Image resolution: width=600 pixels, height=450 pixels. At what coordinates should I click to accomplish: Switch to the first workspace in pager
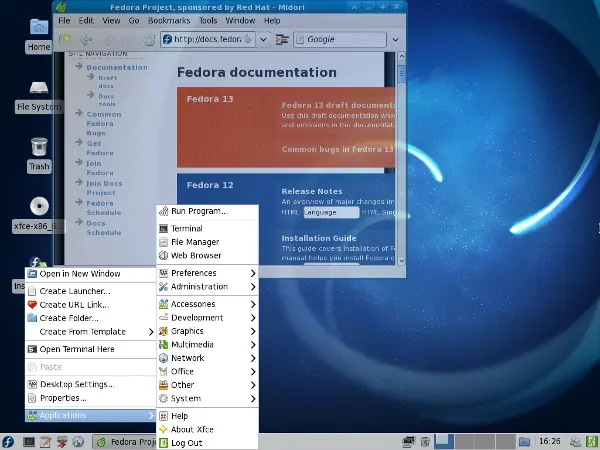tap(444, 442)
